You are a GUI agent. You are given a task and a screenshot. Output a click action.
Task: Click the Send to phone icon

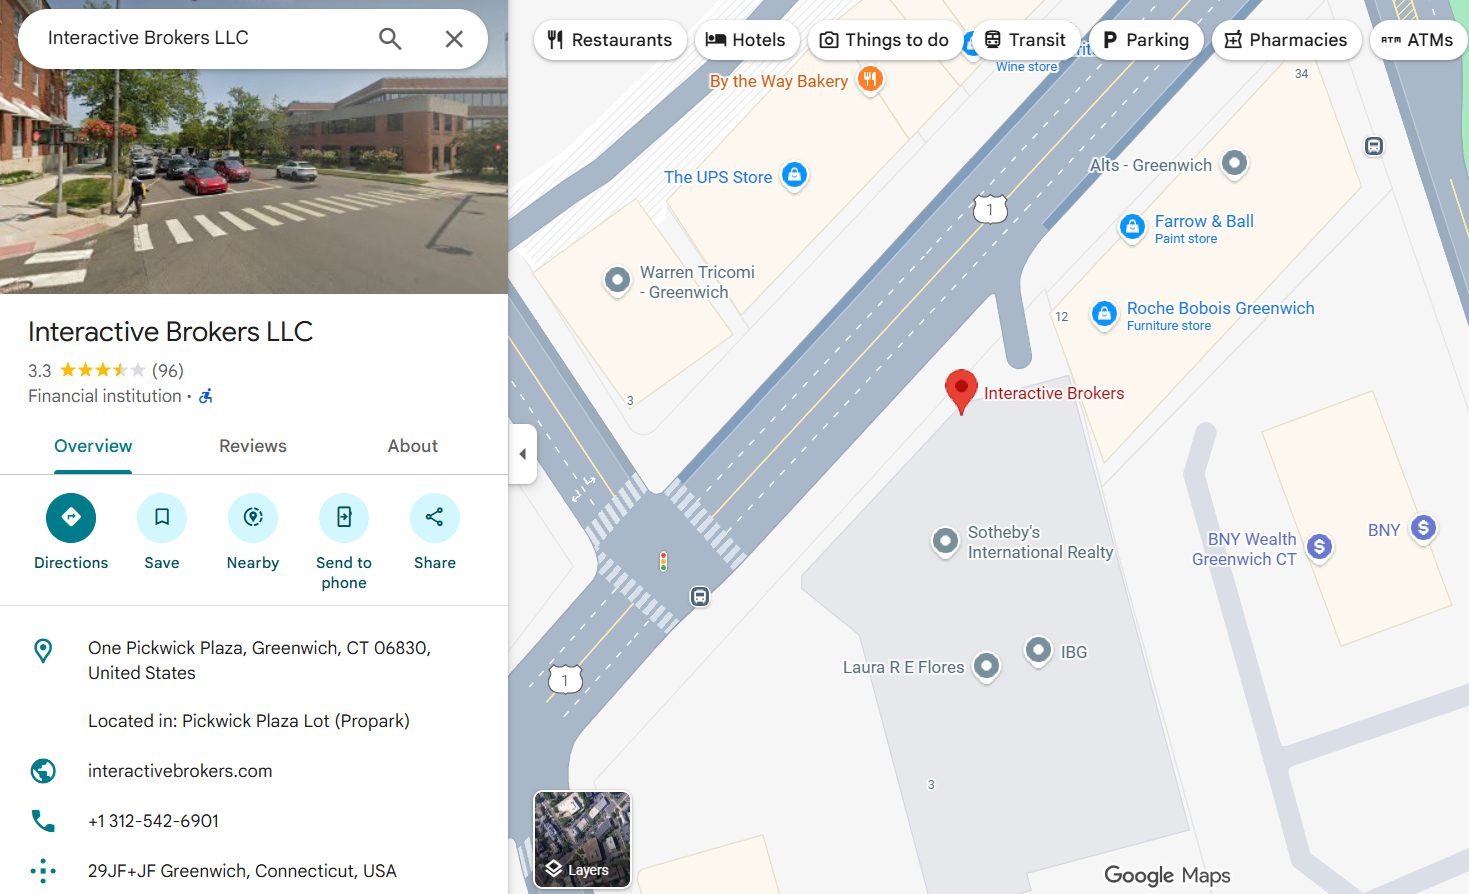(x=344, y=518)
